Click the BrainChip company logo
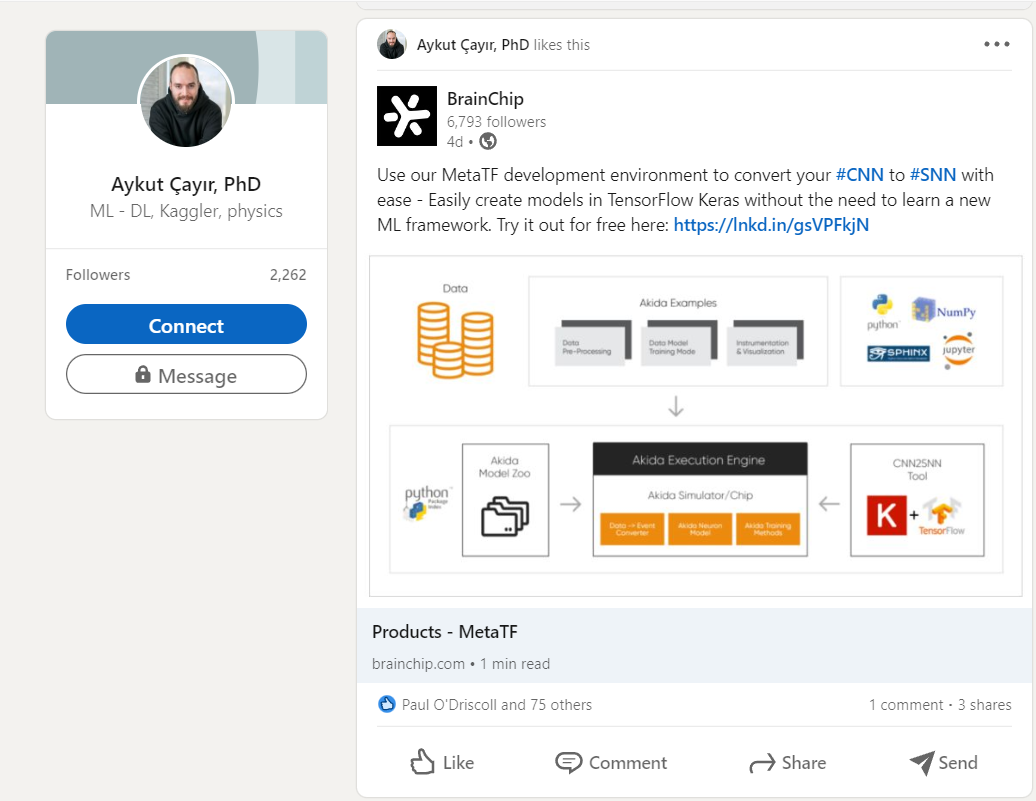This screenshot has height=801, width=1036. click(x=407, y=116)
